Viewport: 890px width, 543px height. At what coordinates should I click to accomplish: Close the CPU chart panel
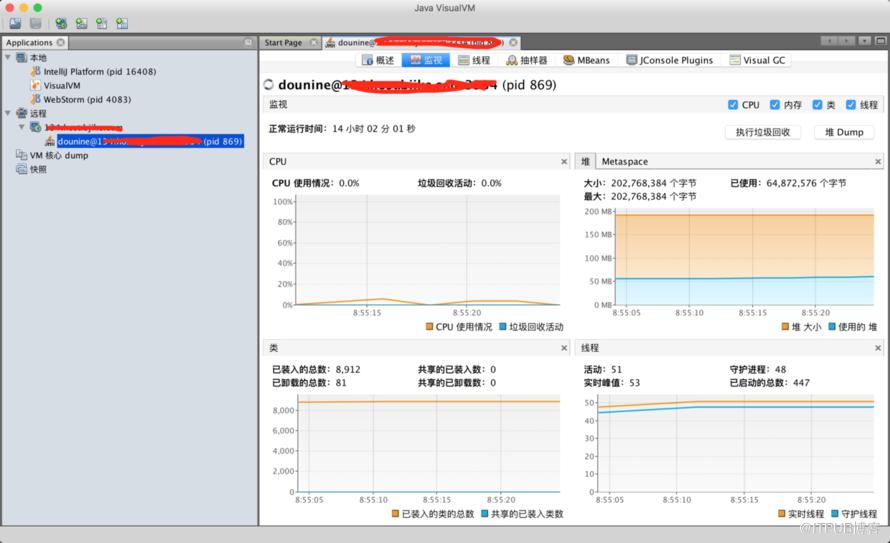[564, 162]
